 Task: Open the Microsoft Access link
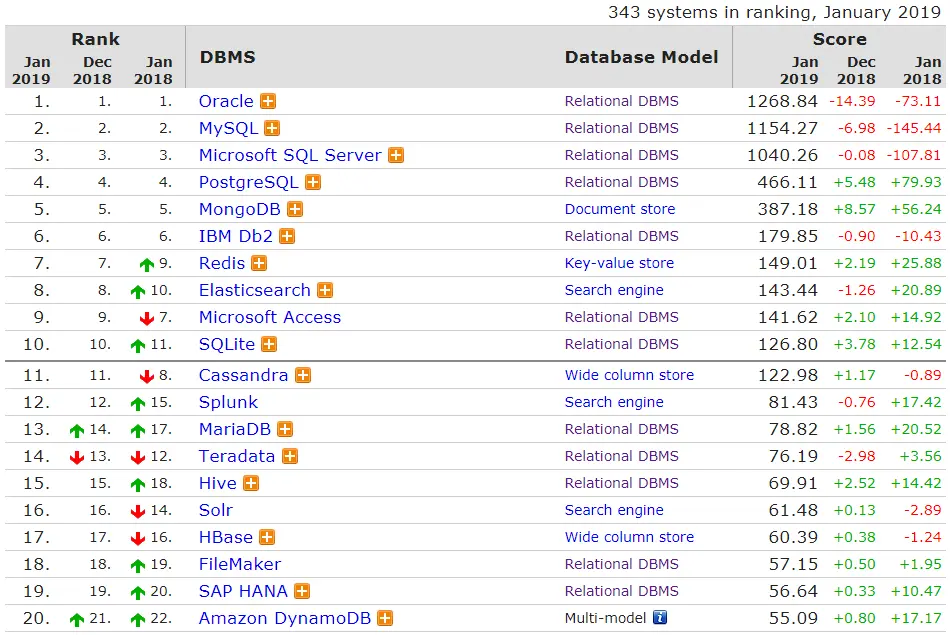(270, 318)
